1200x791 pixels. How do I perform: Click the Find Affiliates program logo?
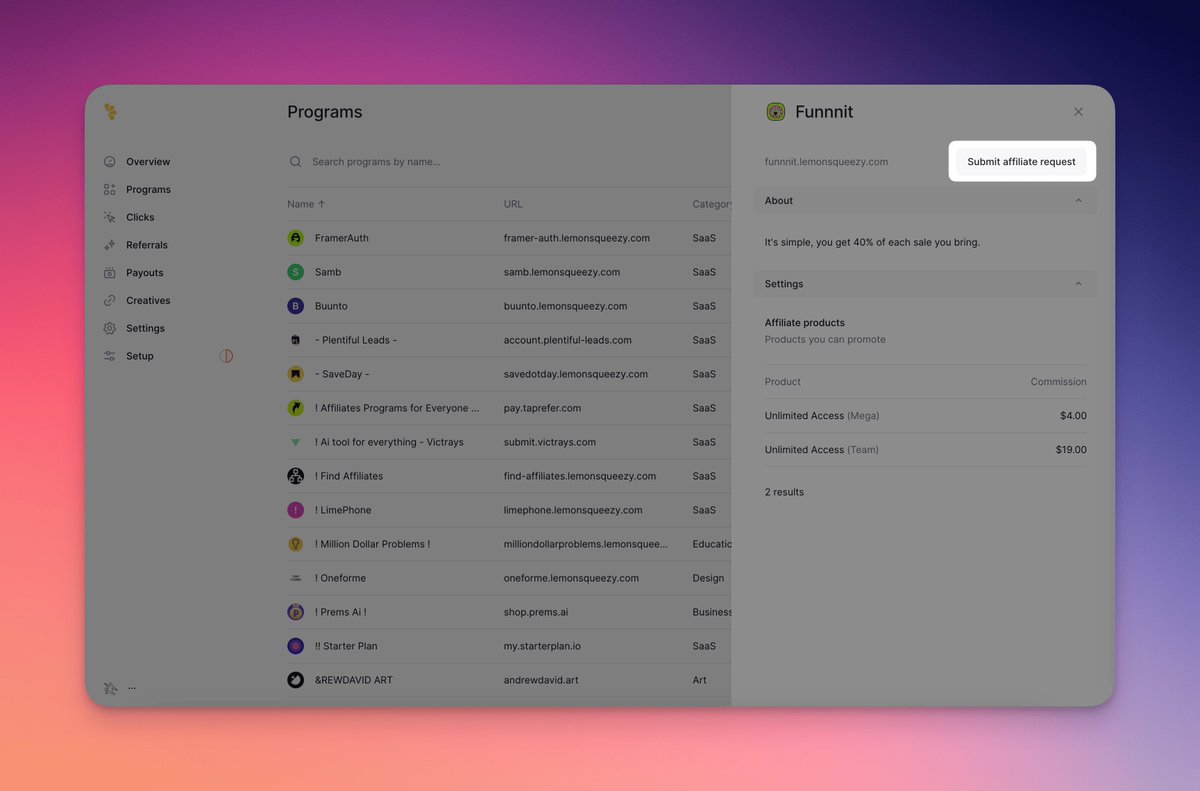pos(295,476)
